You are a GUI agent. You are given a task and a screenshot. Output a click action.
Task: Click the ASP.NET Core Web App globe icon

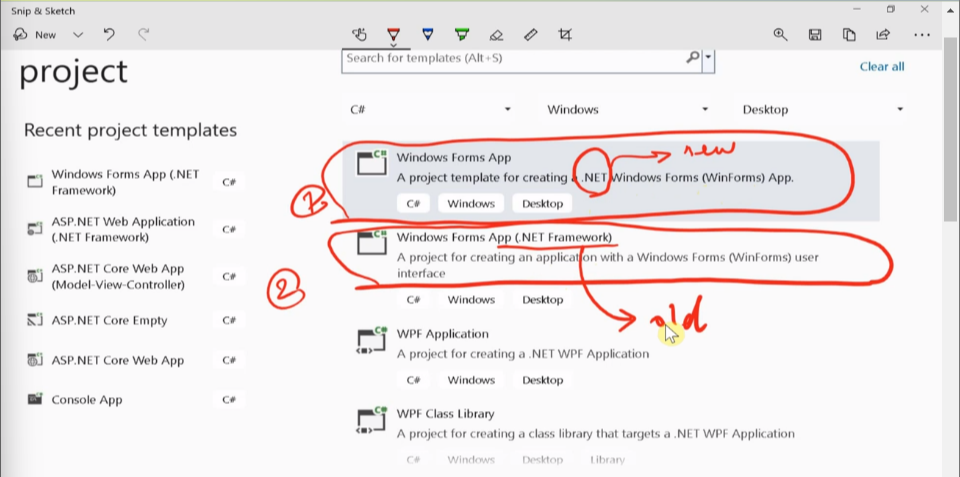(35, 360)
